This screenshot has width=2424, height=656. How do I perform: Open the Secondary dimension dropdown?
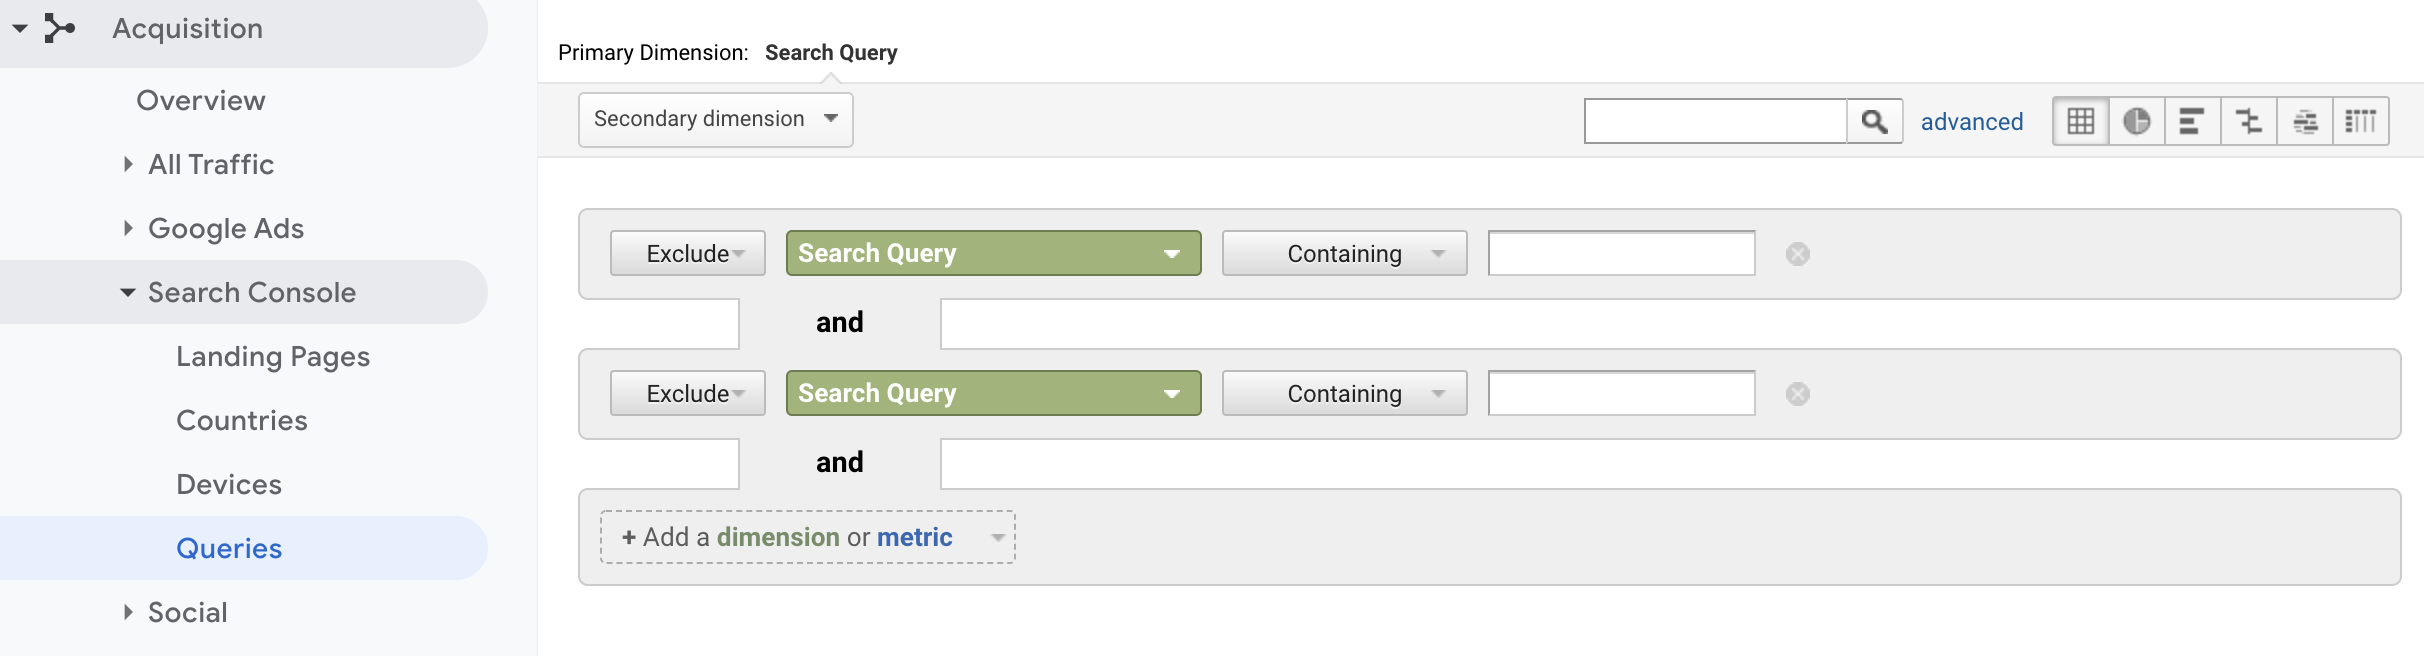click(x=714, y=119)
